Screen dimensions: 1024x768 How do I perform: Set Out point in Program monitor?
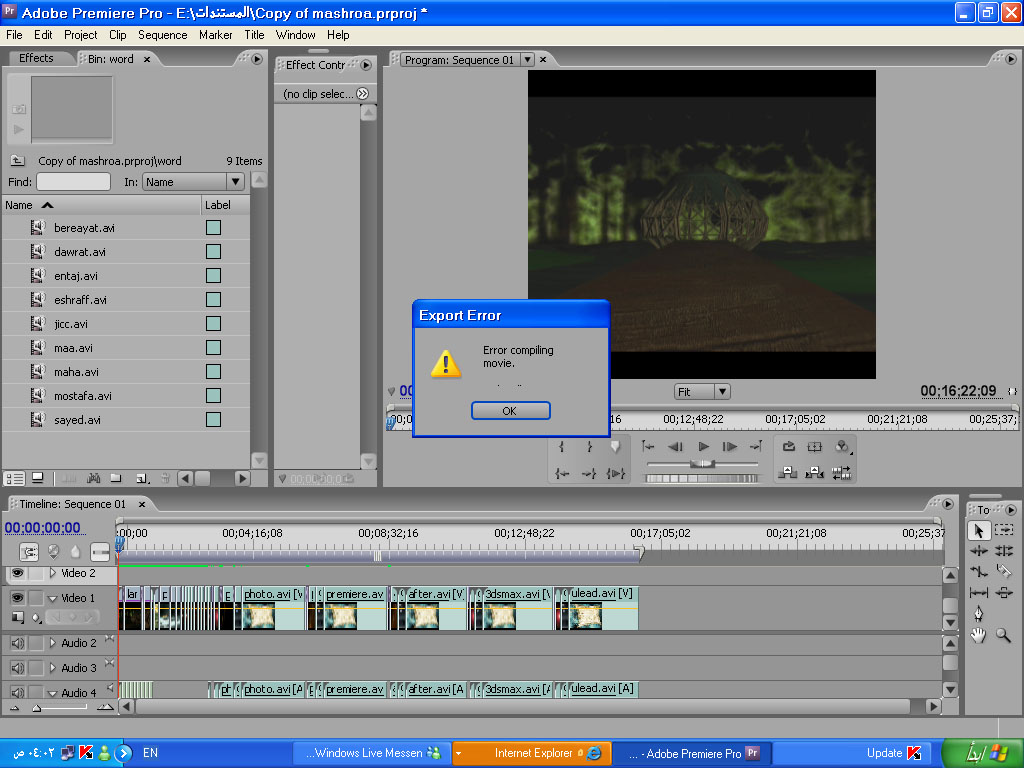(589, 447)
